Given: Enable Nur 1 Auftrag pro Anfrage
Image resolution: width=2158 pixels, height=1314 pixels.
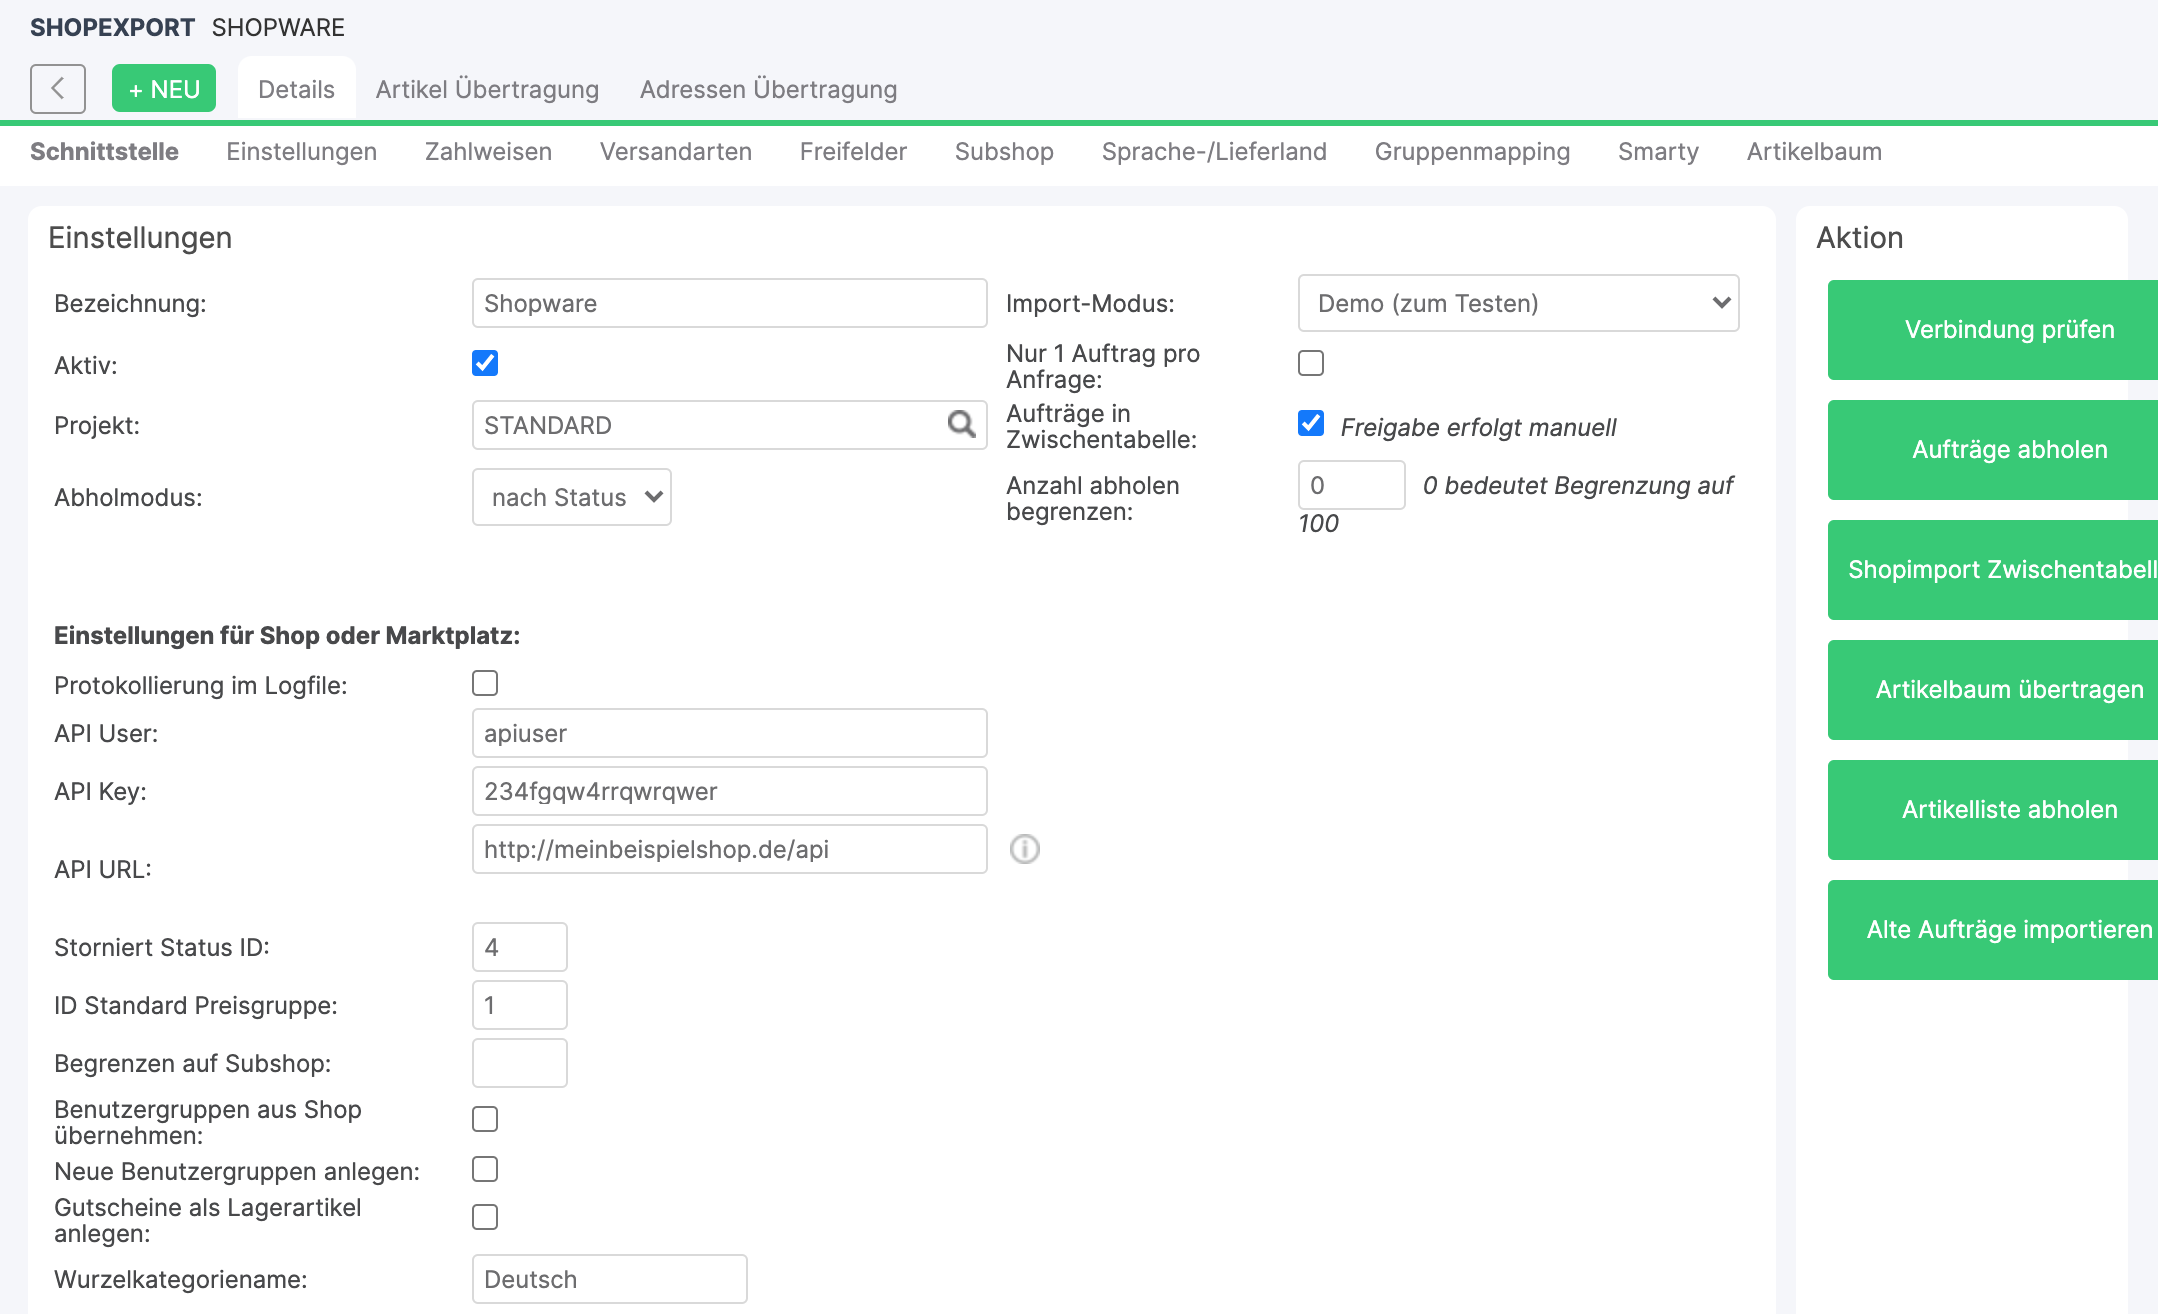Looking at the screenshot, I should (1310, 363).
